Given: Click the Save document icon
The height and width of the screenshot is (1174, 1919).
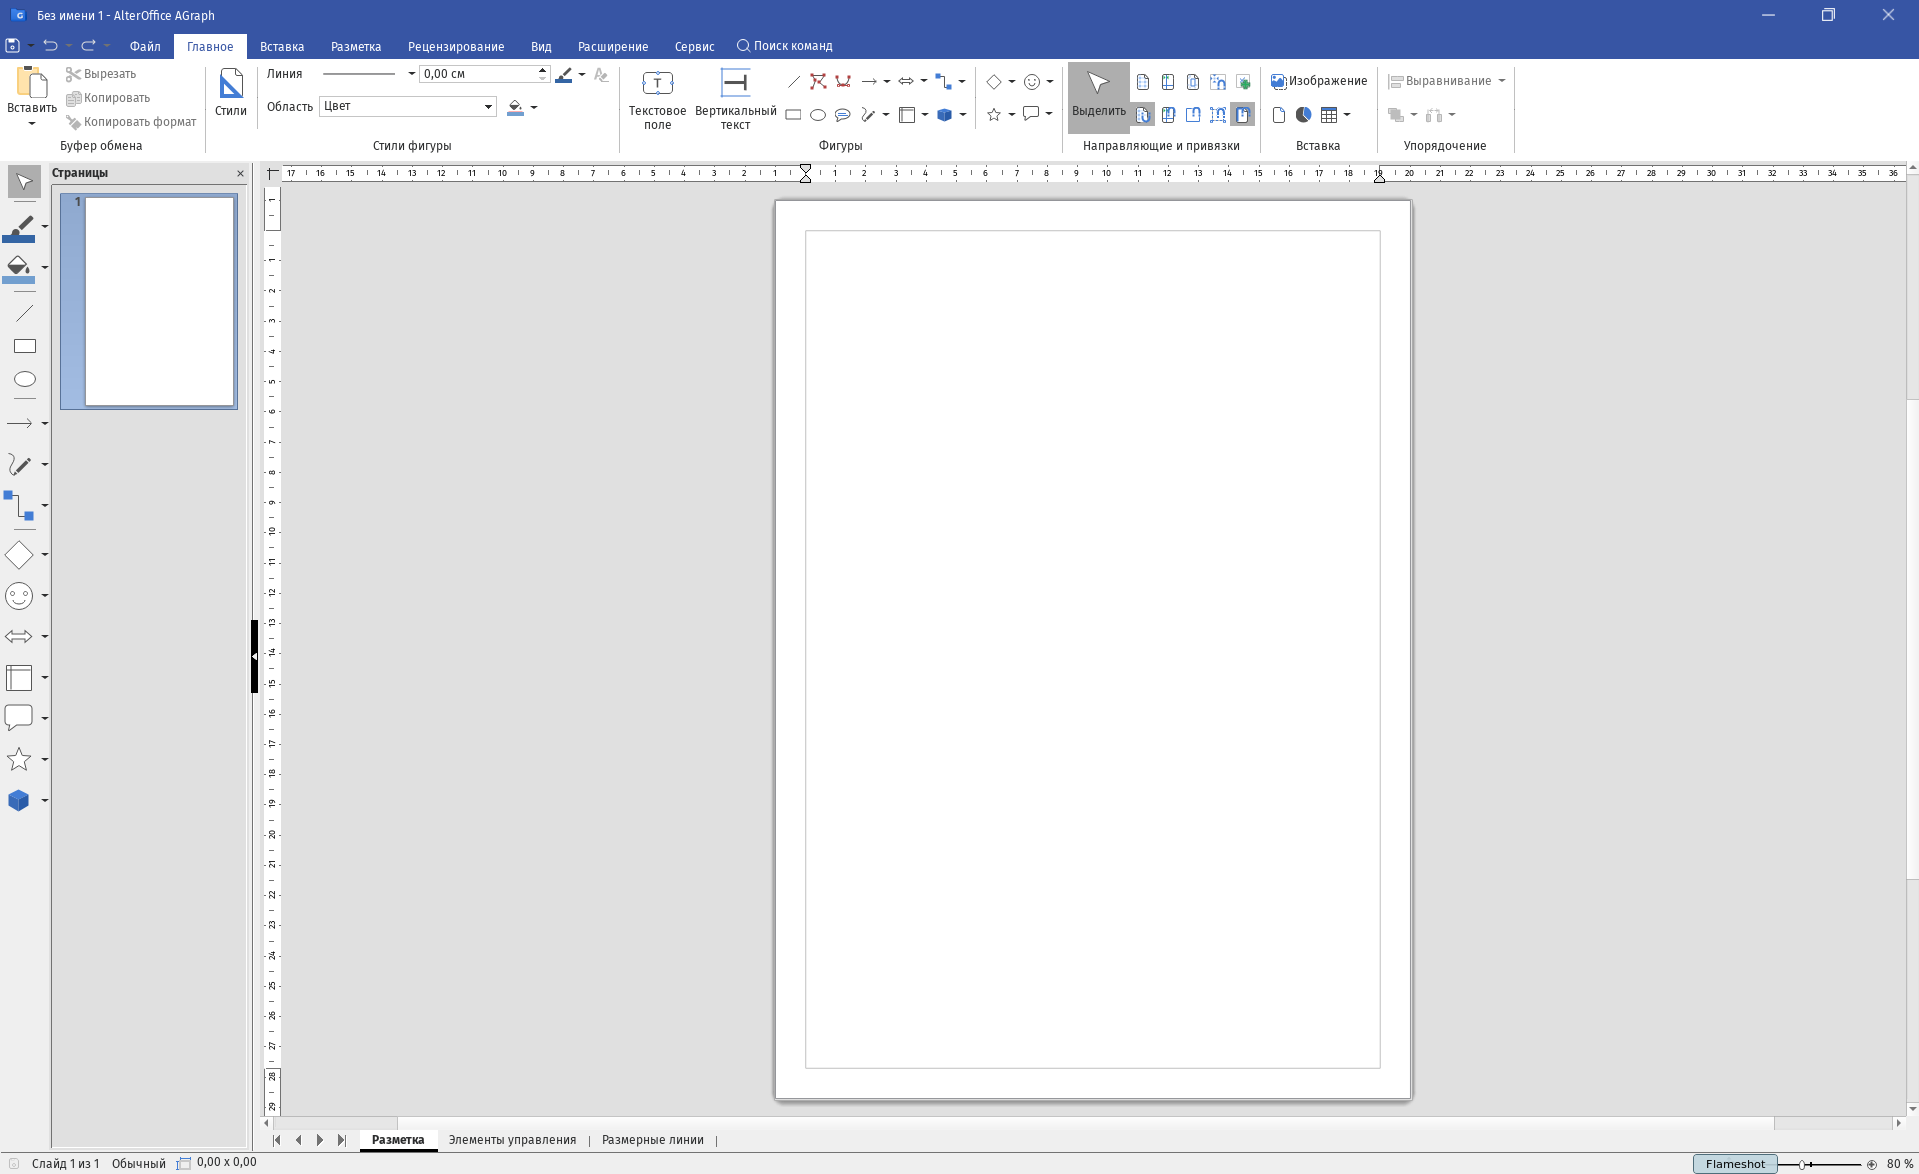Looking at the screenshot, I should tap(12, 46).
